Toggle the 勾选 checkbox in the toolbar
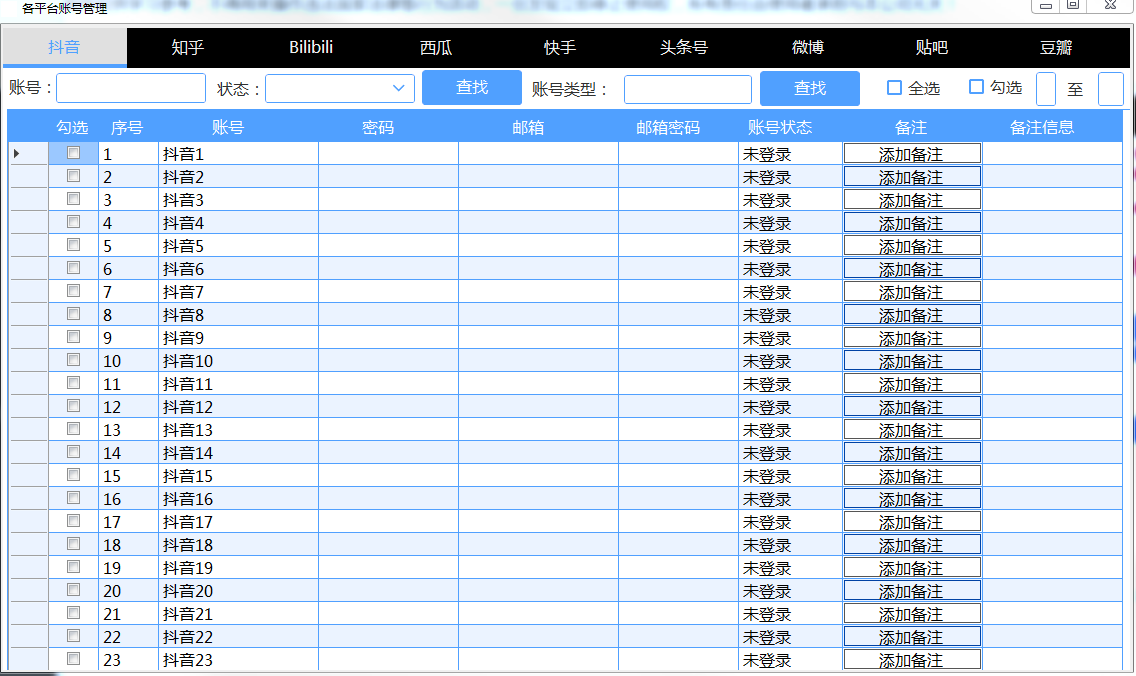1136x676 pixels. click(x=977, y=87)
